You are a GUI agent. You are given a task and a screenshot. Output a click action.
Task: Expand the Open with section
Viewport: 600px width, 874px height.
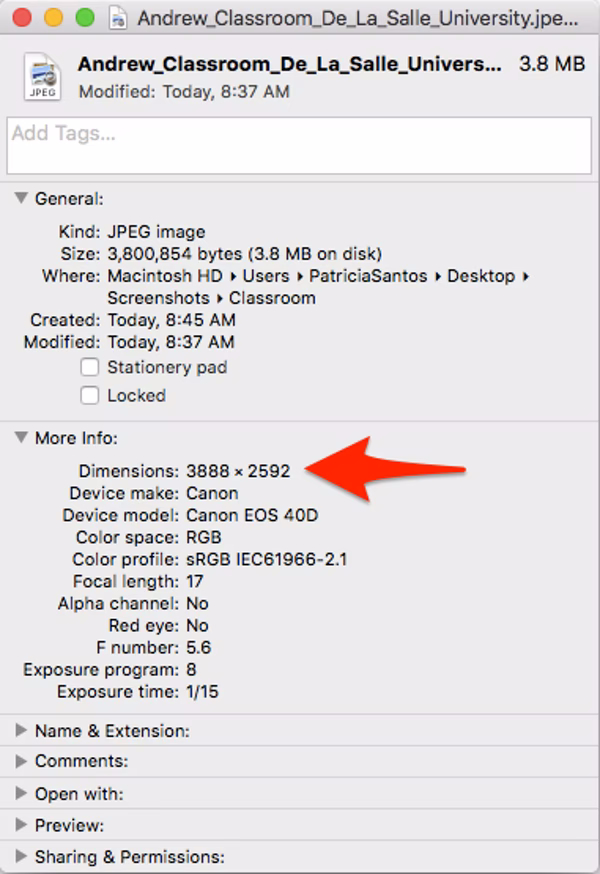pos(21,794)
